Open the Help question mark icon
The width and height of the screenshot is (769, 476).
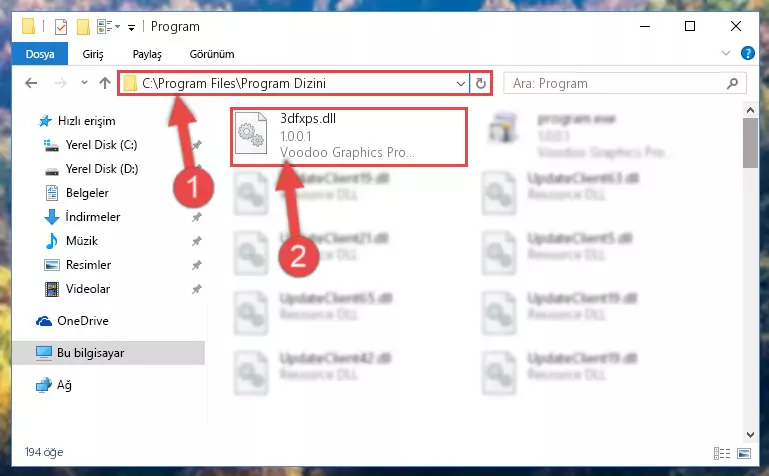[747, 53]
